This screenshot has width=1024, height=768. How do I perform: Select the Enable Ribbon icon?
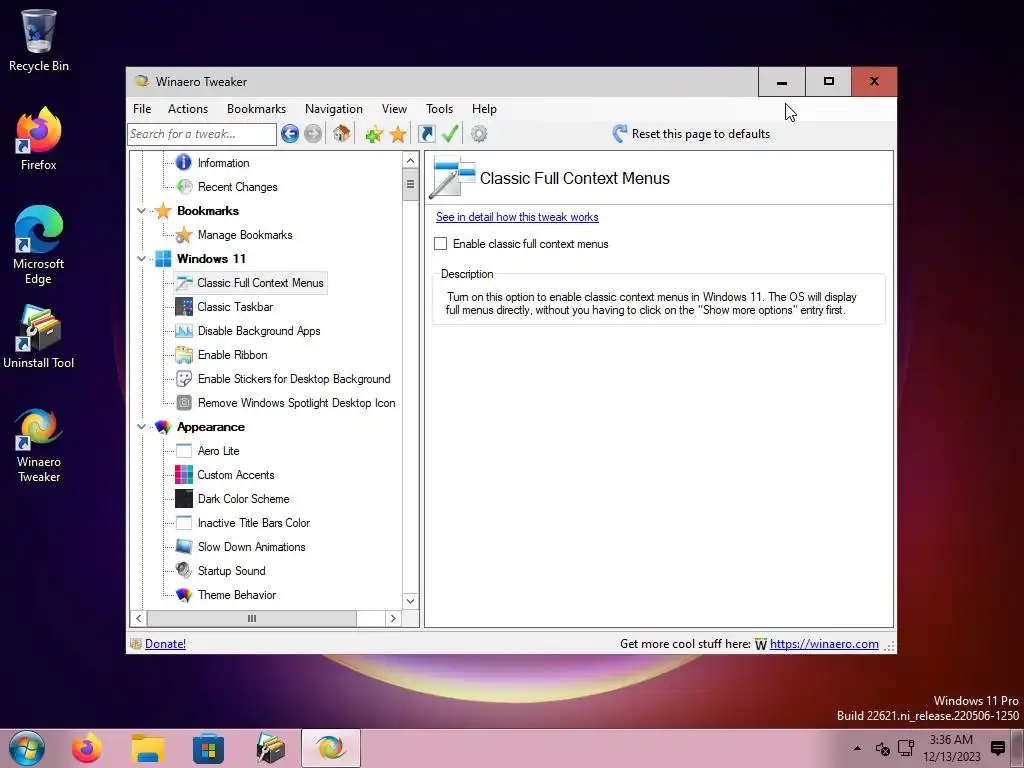184,355
